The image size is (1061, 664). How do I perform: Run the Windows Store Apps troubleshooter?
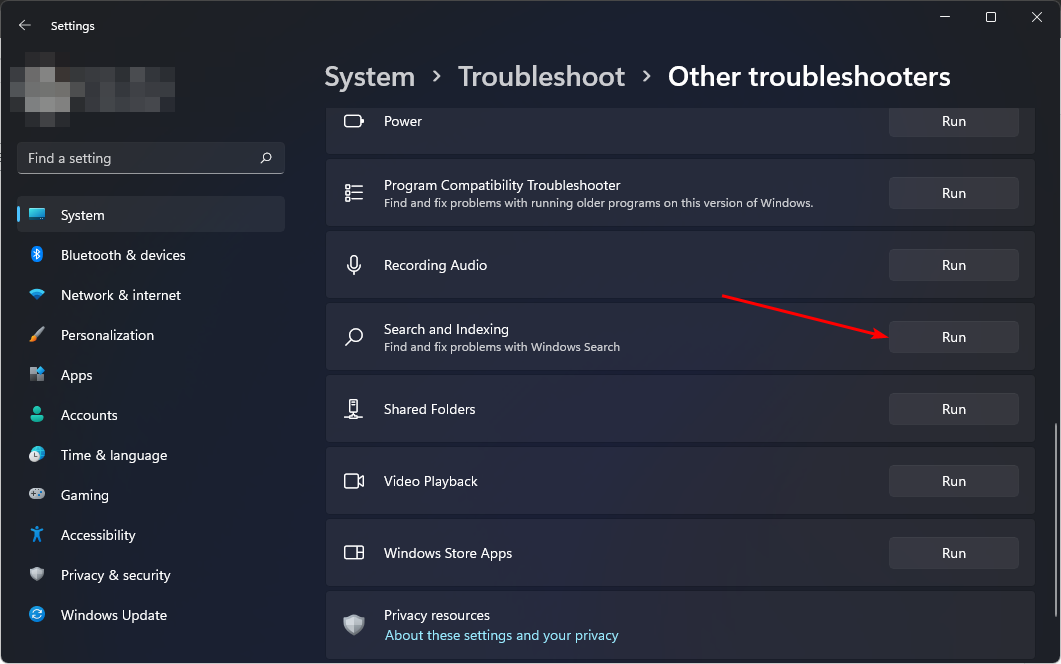point(953,552)
